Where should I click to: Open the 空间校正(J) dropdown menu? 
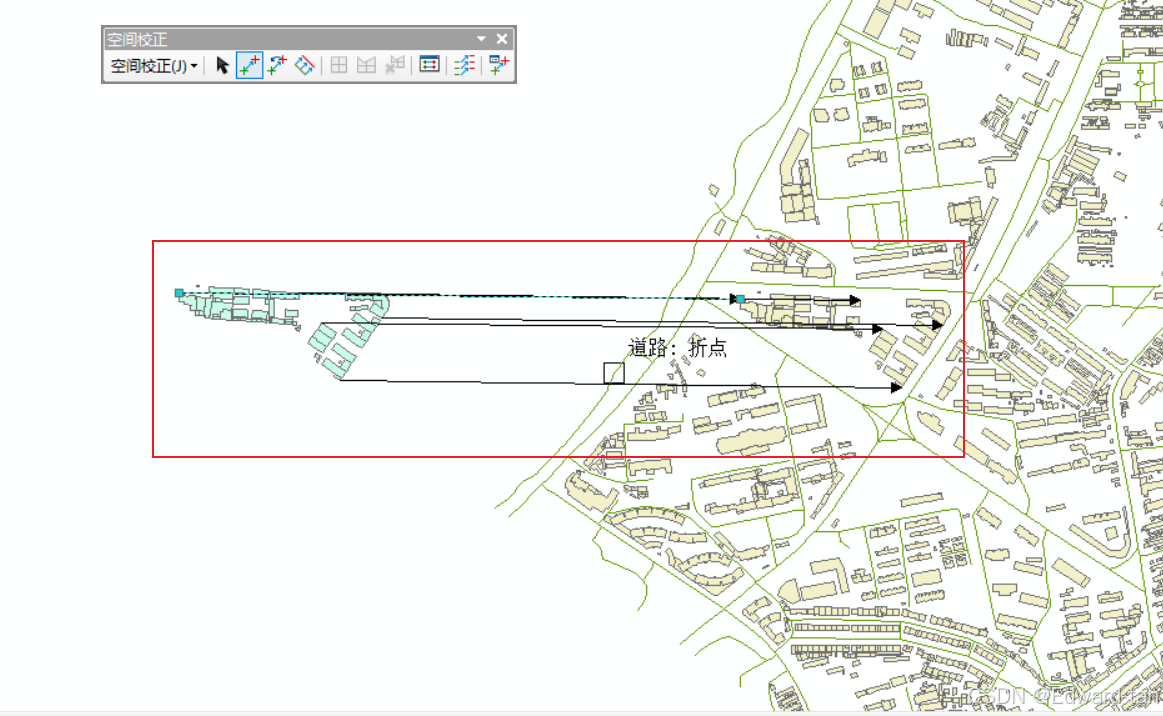click(154, 66)
